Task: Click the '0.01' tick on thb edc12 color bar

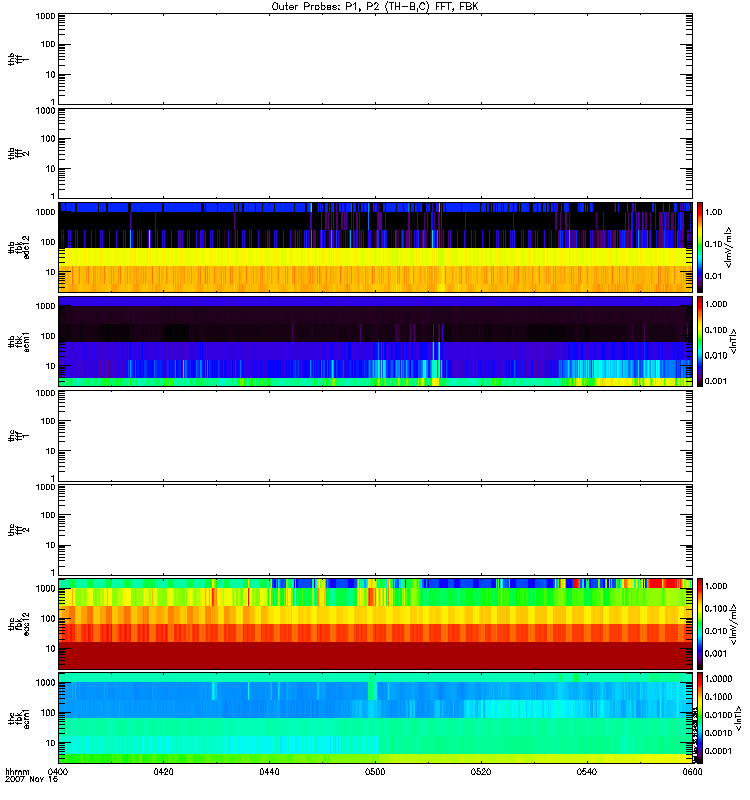Action: [x=714, y=277]
